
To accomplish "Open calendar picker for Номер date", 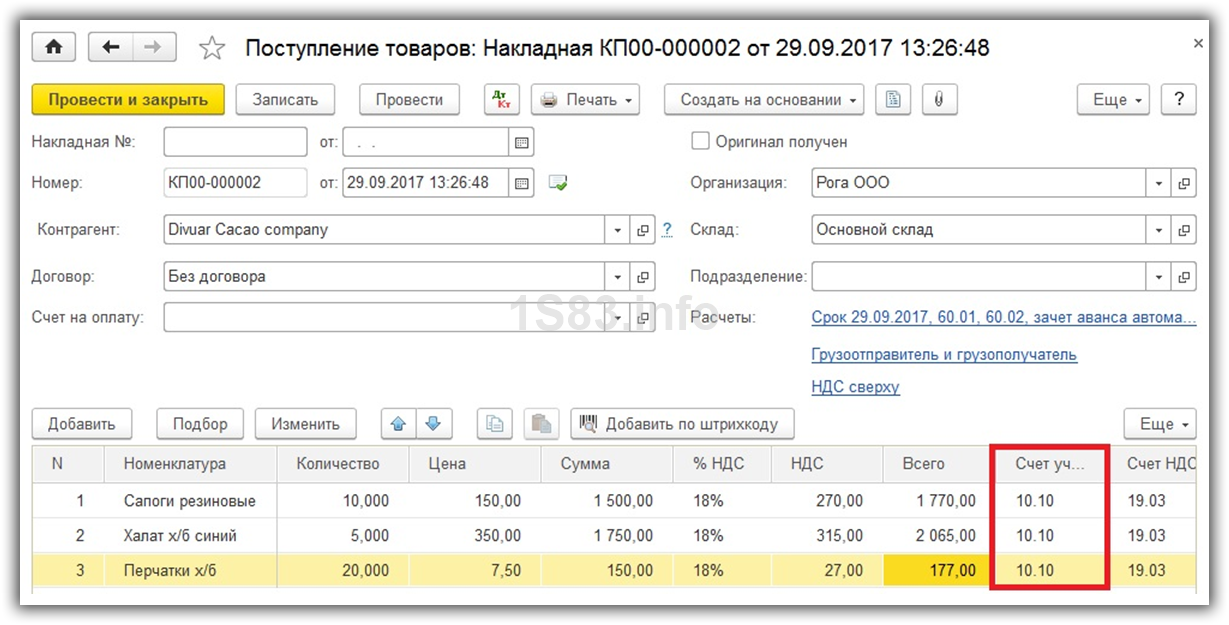I will 521,183.
